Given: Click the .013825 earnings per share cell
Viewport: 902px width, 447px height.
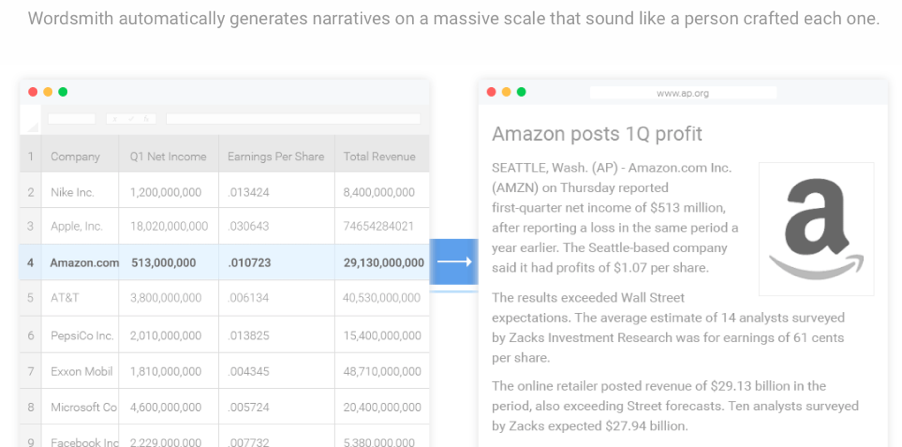Looking at the screenshot, I should [277, 335].
